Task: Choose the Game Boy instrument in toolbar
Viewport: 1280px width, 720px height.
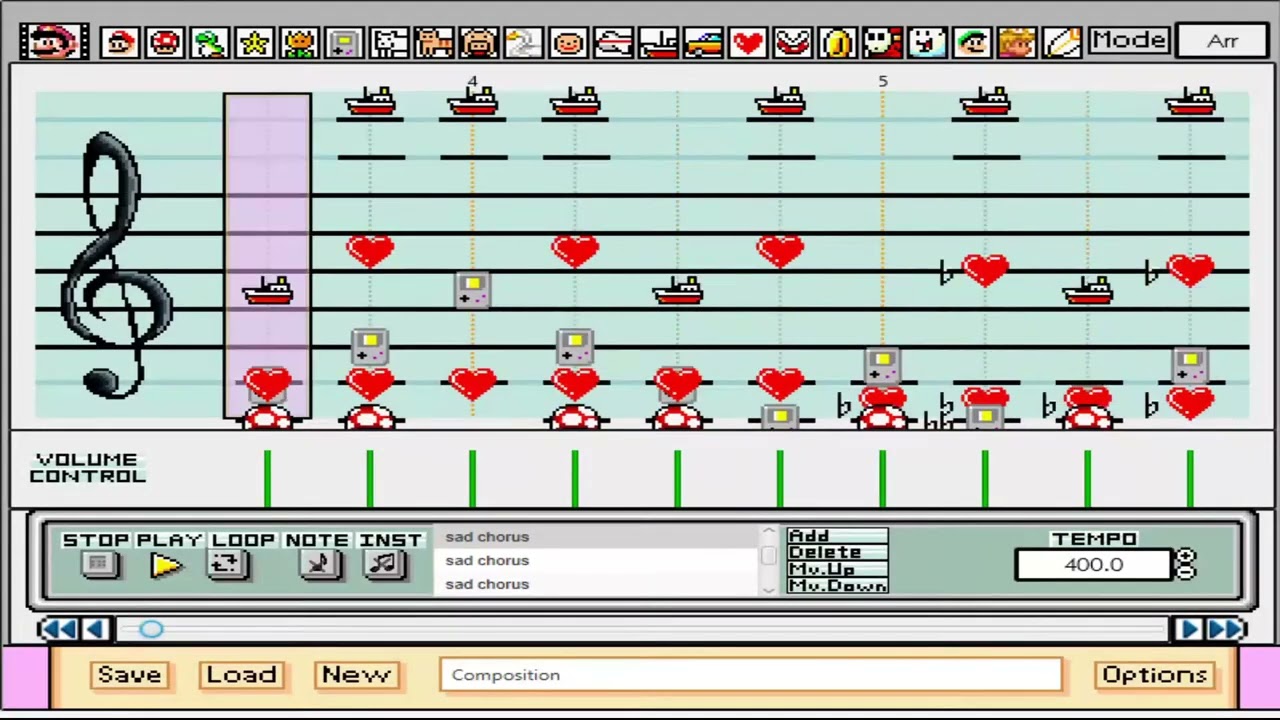Action: tap(344, 42)
